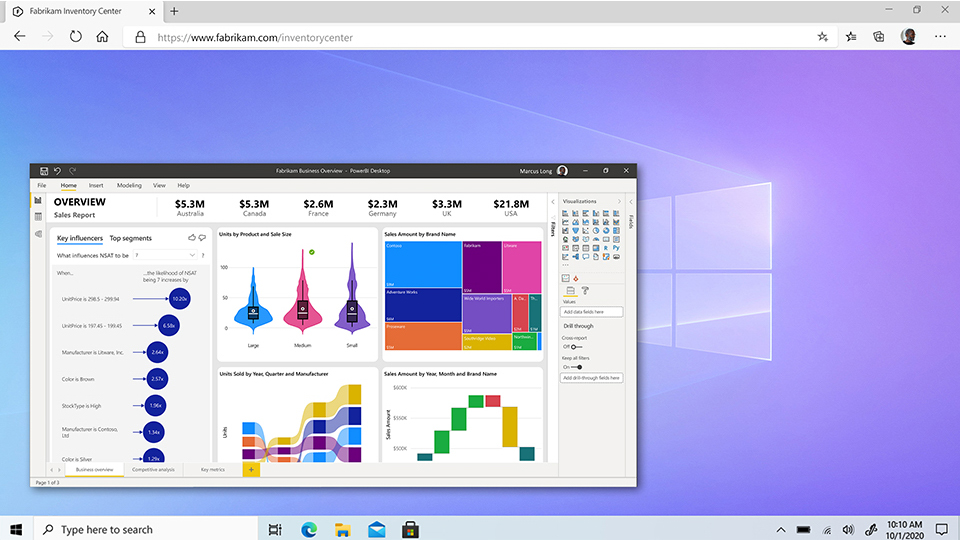Viewport: 960px width, 540px height.
Task: Redo action in Power BI title bar
Action: (72, 171)
